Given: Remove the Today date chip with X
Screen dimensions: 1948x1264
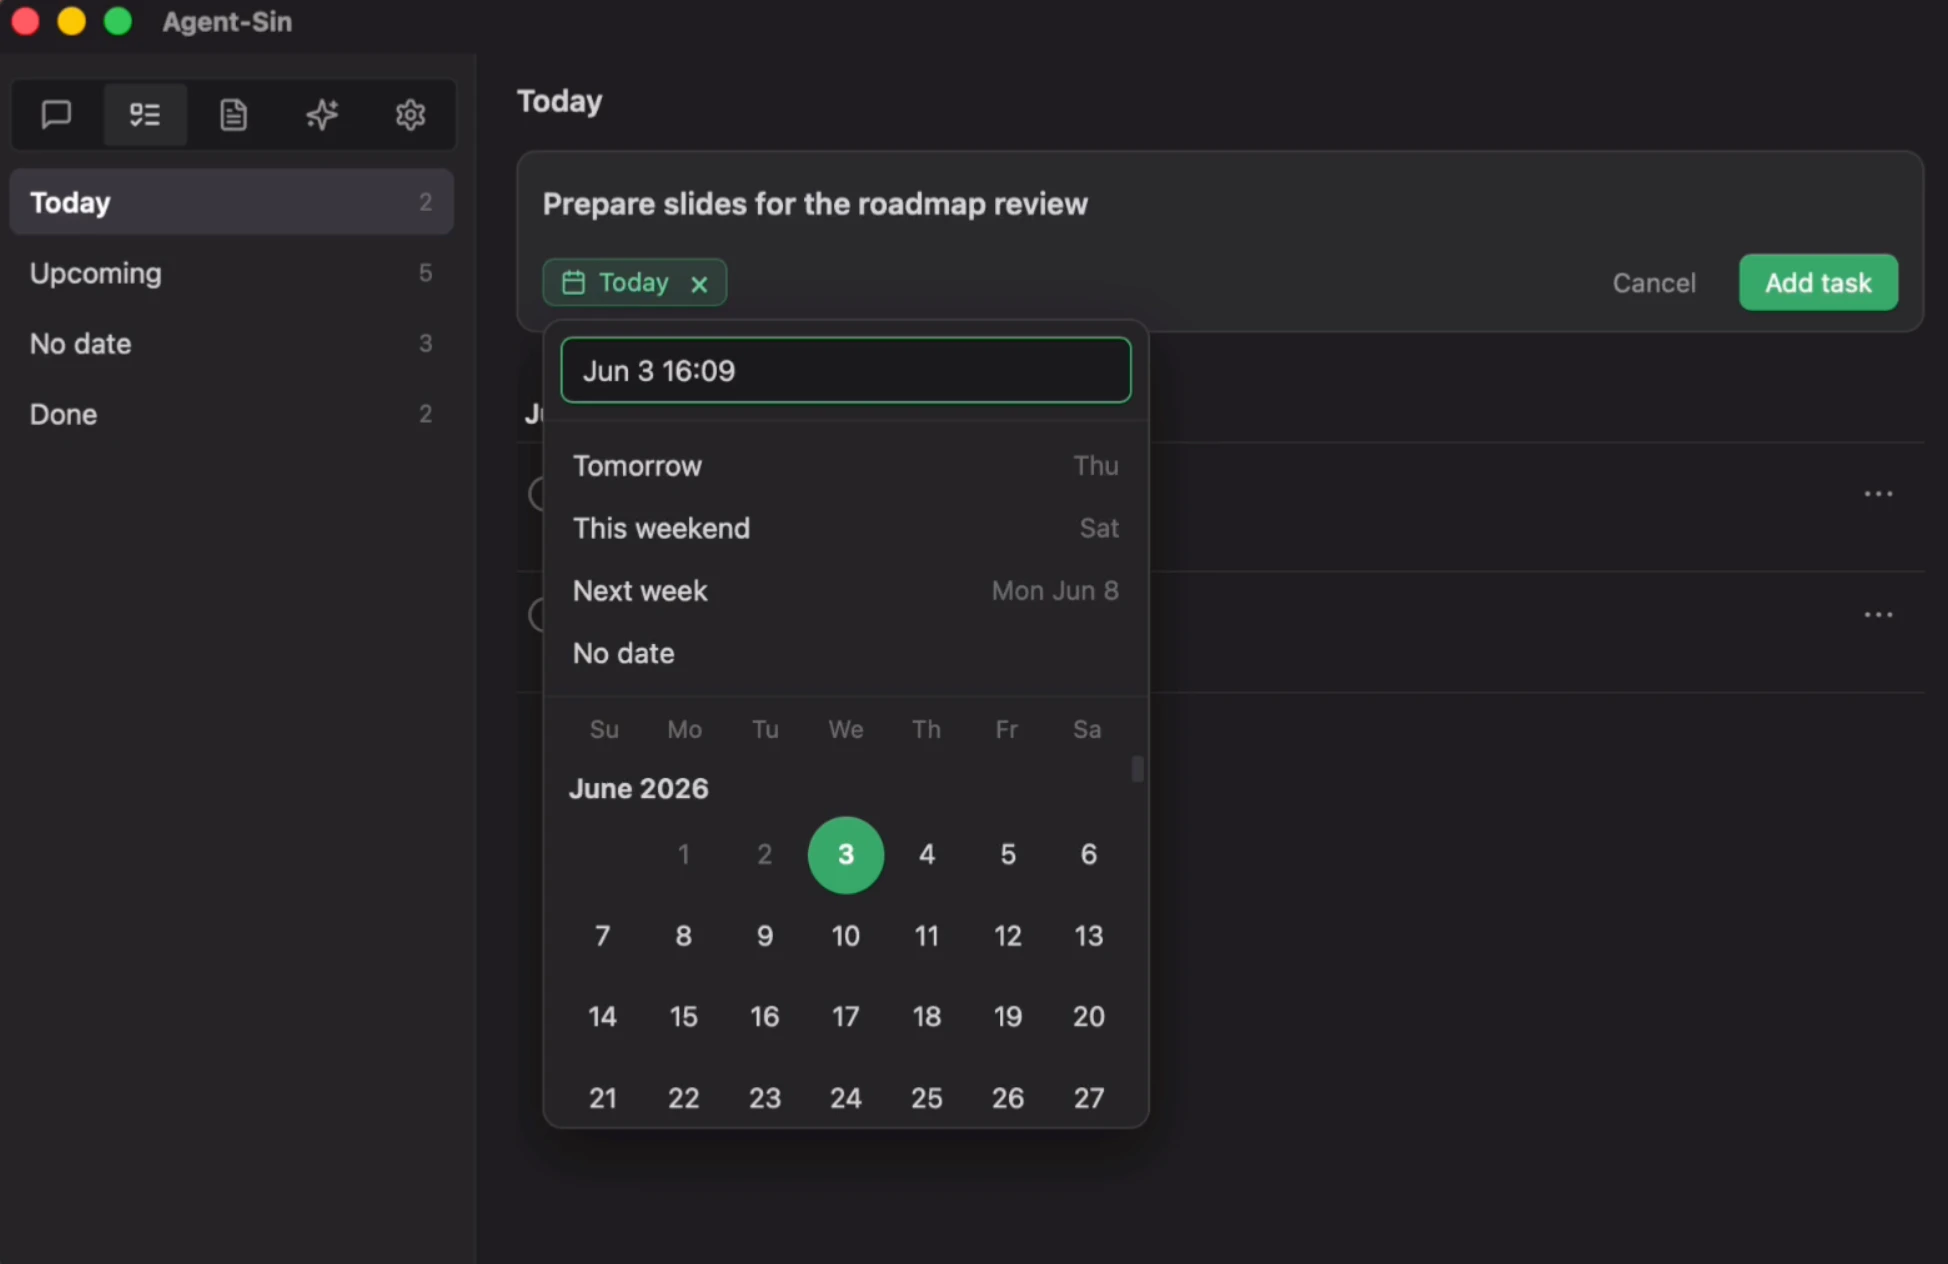Looking at the screenshot, I should 699,284.
